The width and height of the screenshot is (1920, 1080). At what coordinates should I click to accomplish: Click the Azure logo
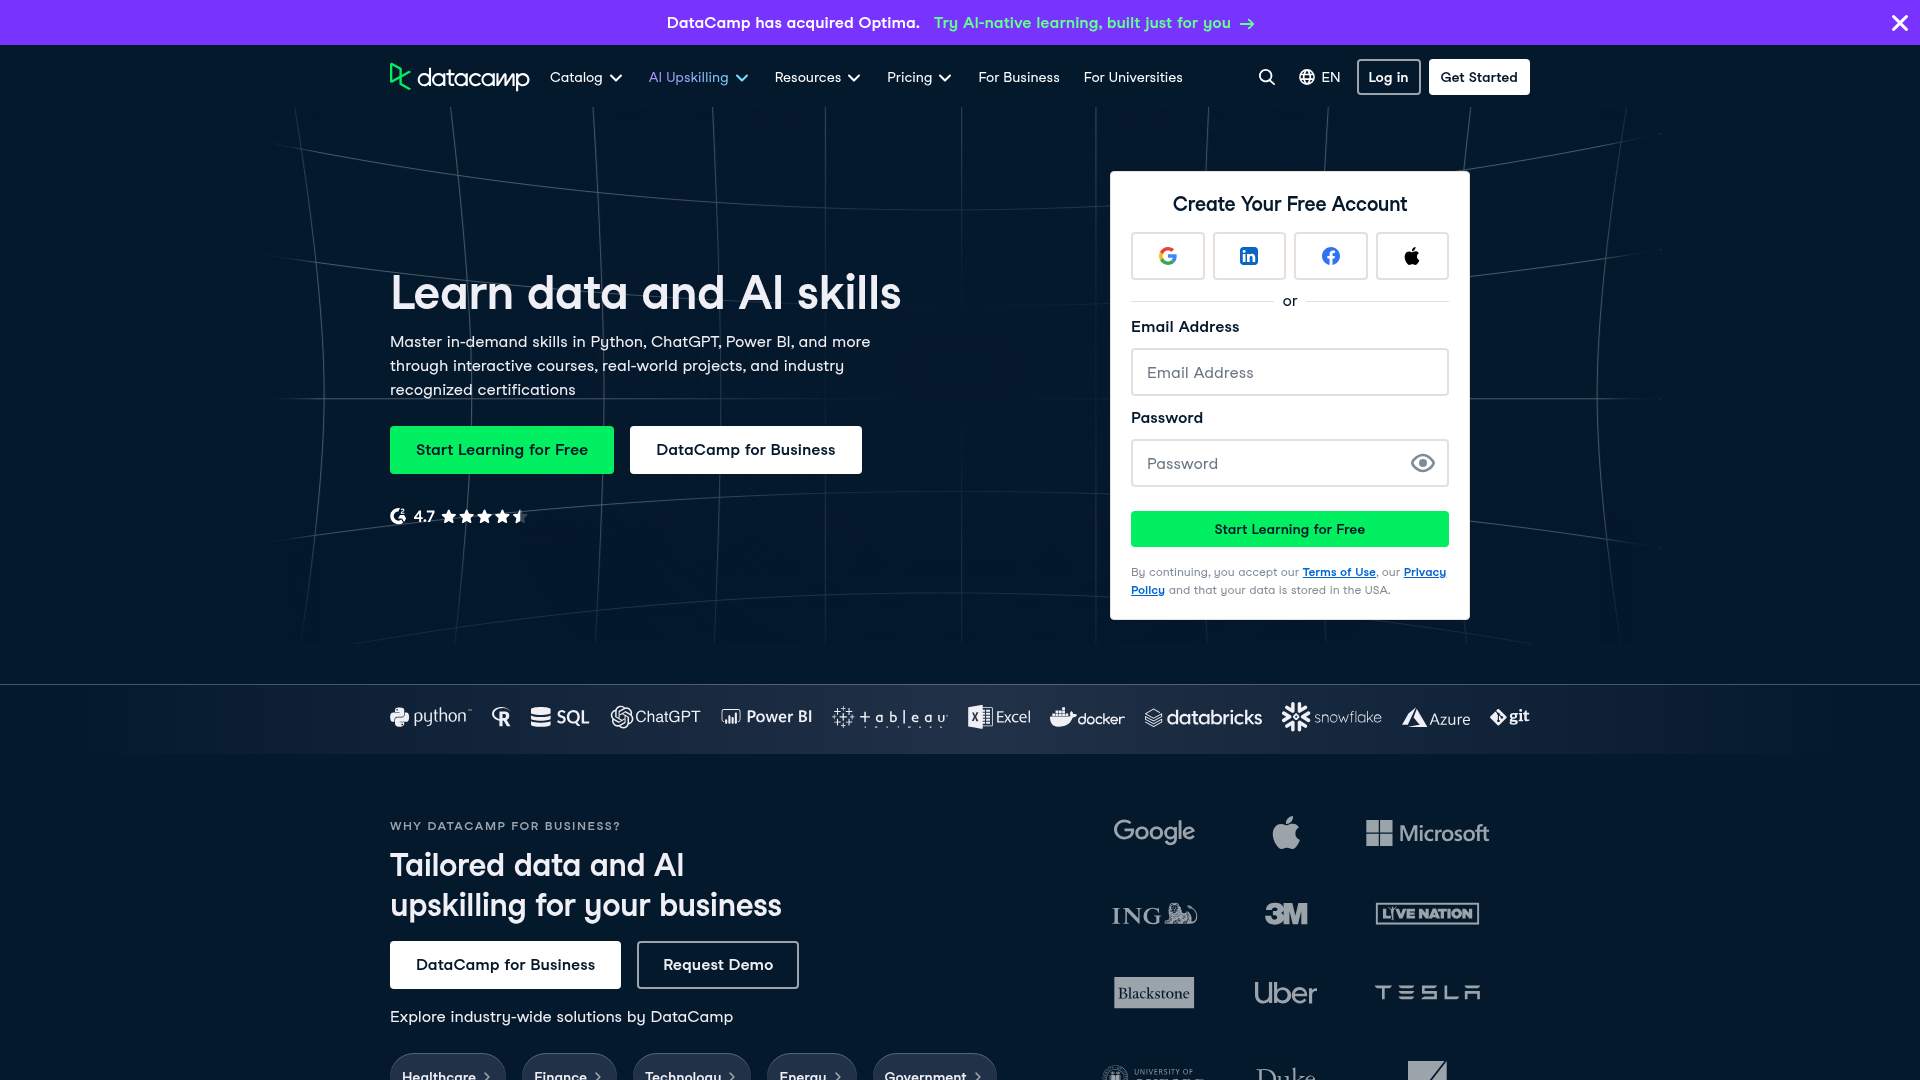pos(1437,717)
